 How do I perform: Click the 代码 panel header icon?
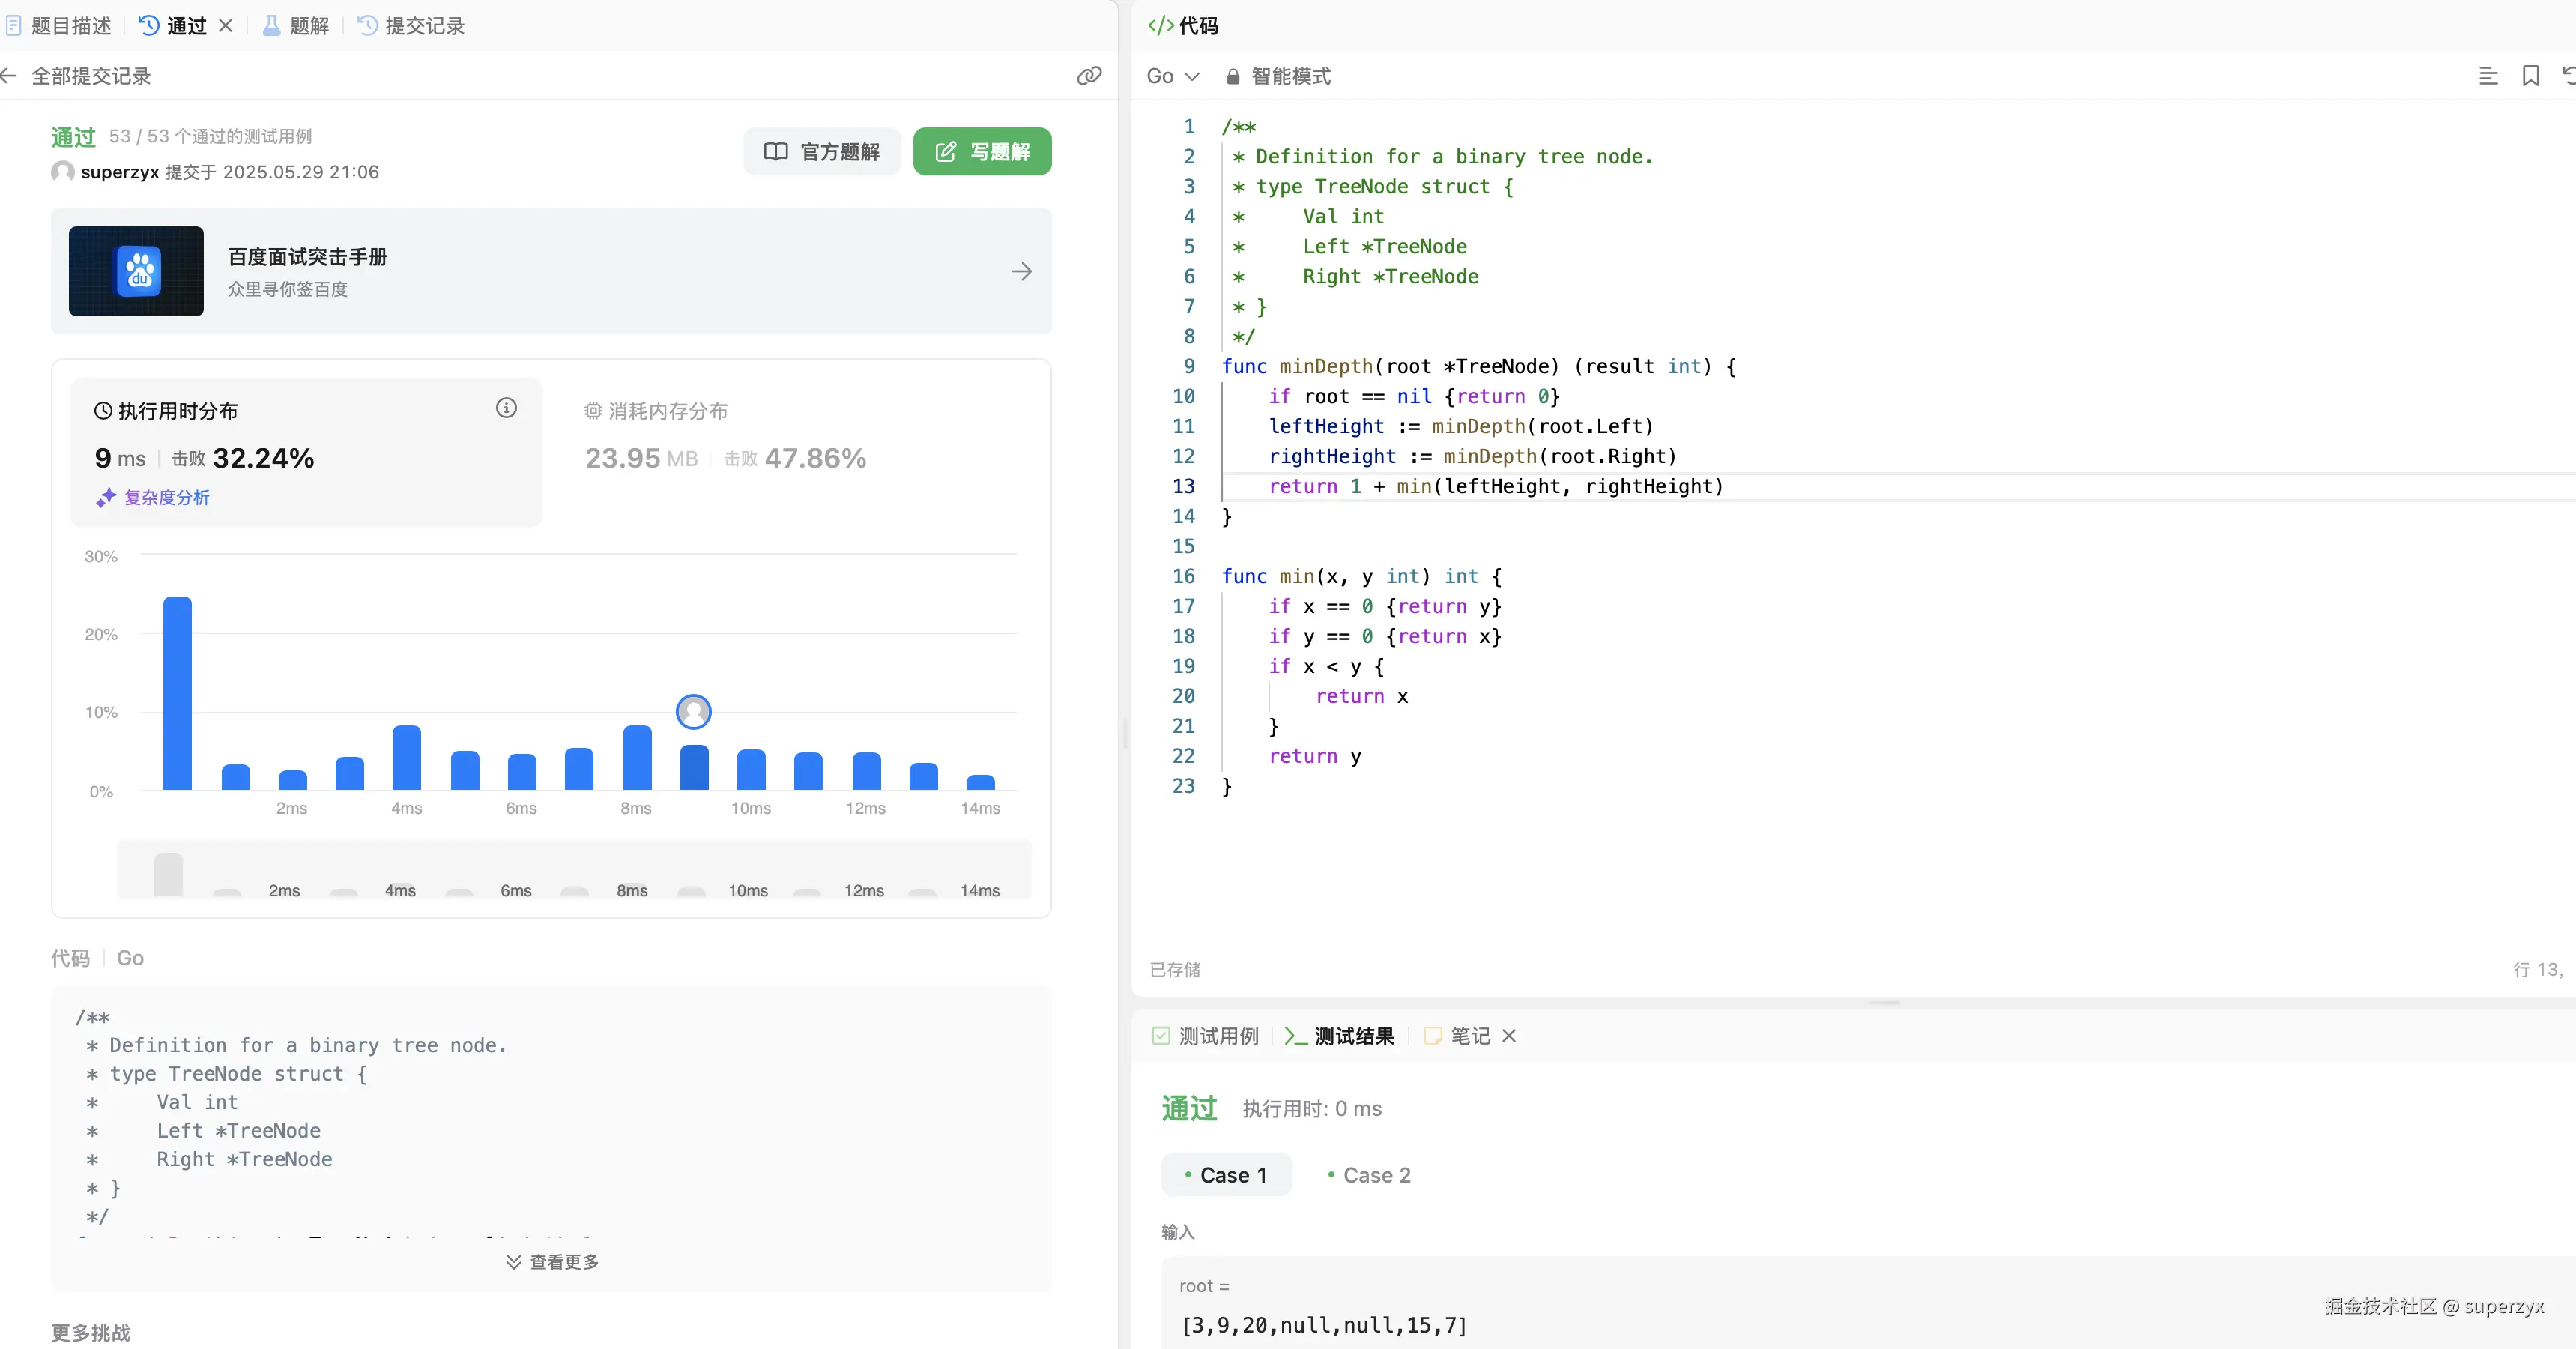click(x=1161, y=26)
